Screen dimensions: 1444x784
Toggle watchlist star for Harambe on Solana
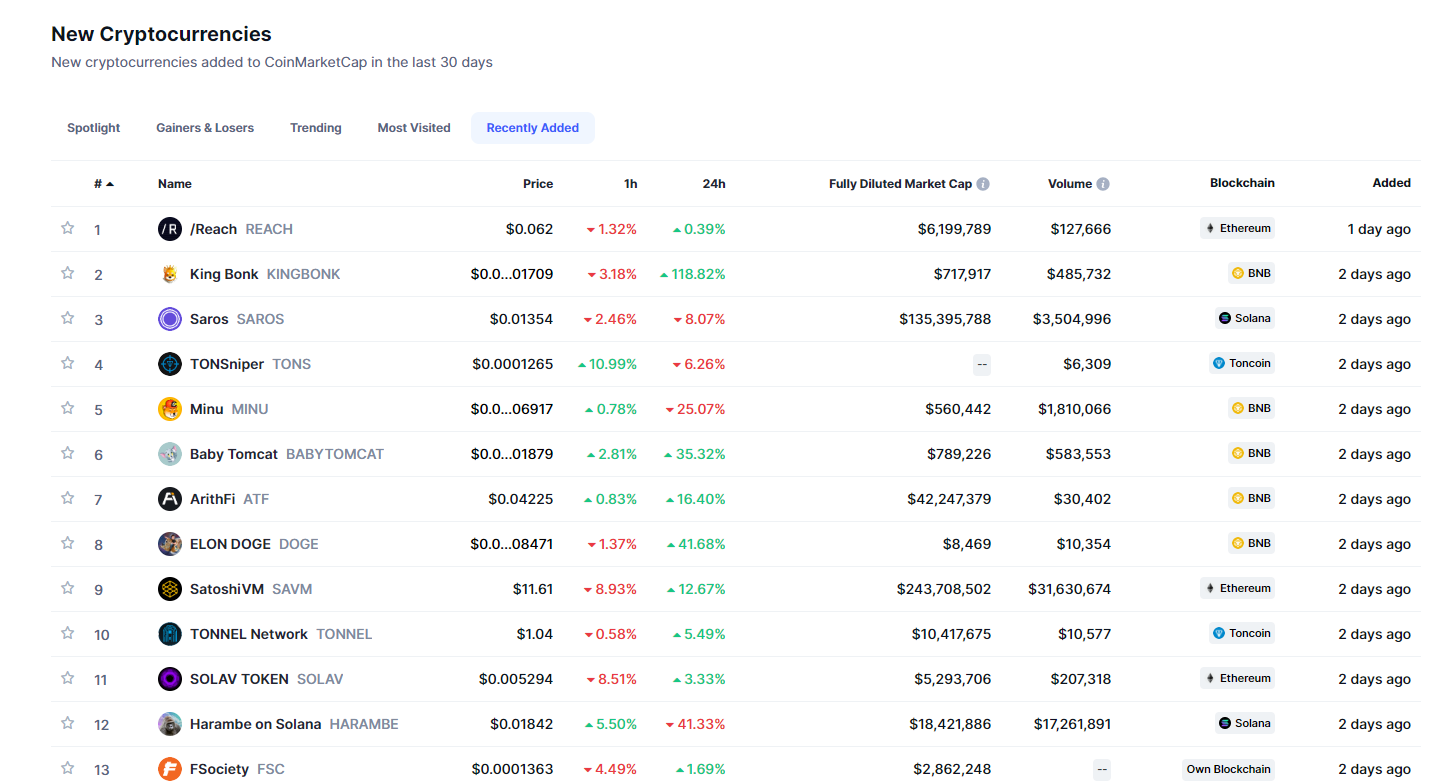[68, 723]
